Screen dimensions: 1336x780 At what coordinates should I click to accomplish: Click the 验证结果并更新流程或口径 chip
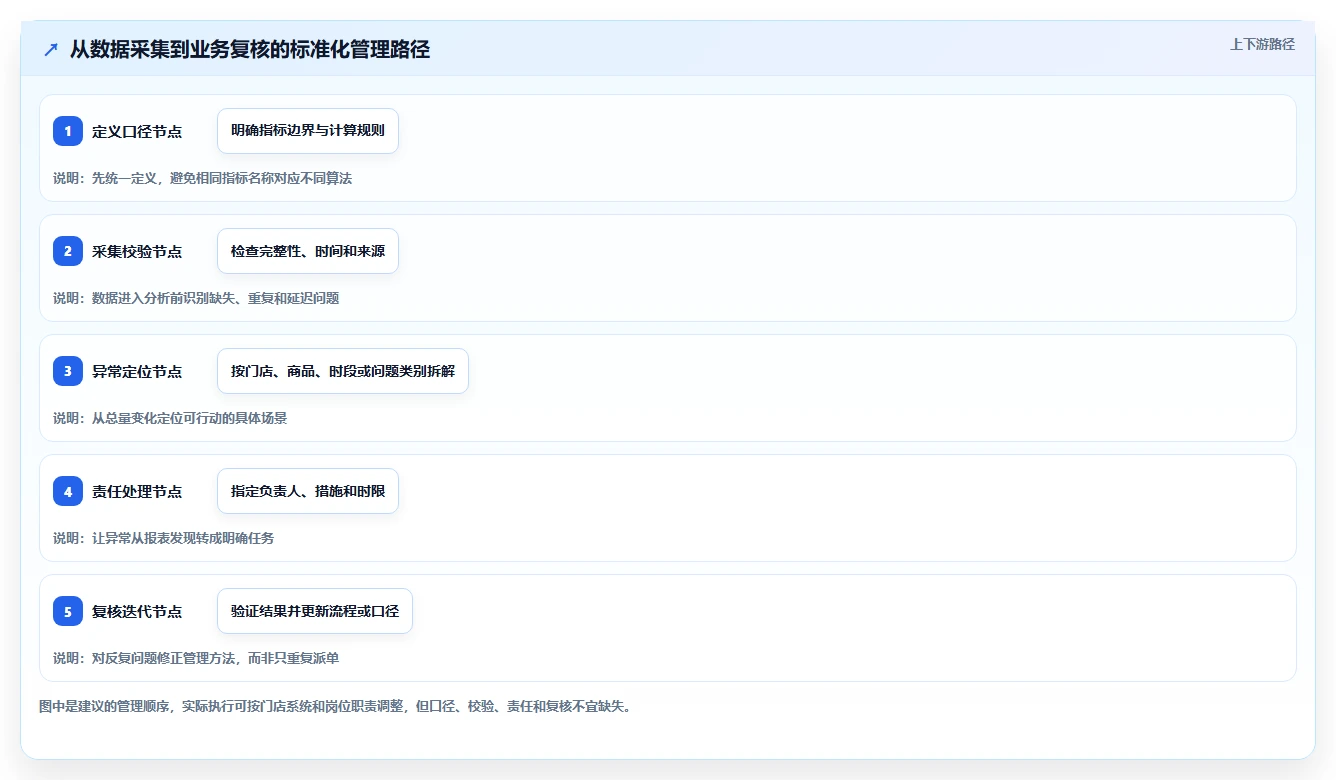point(315,611)
